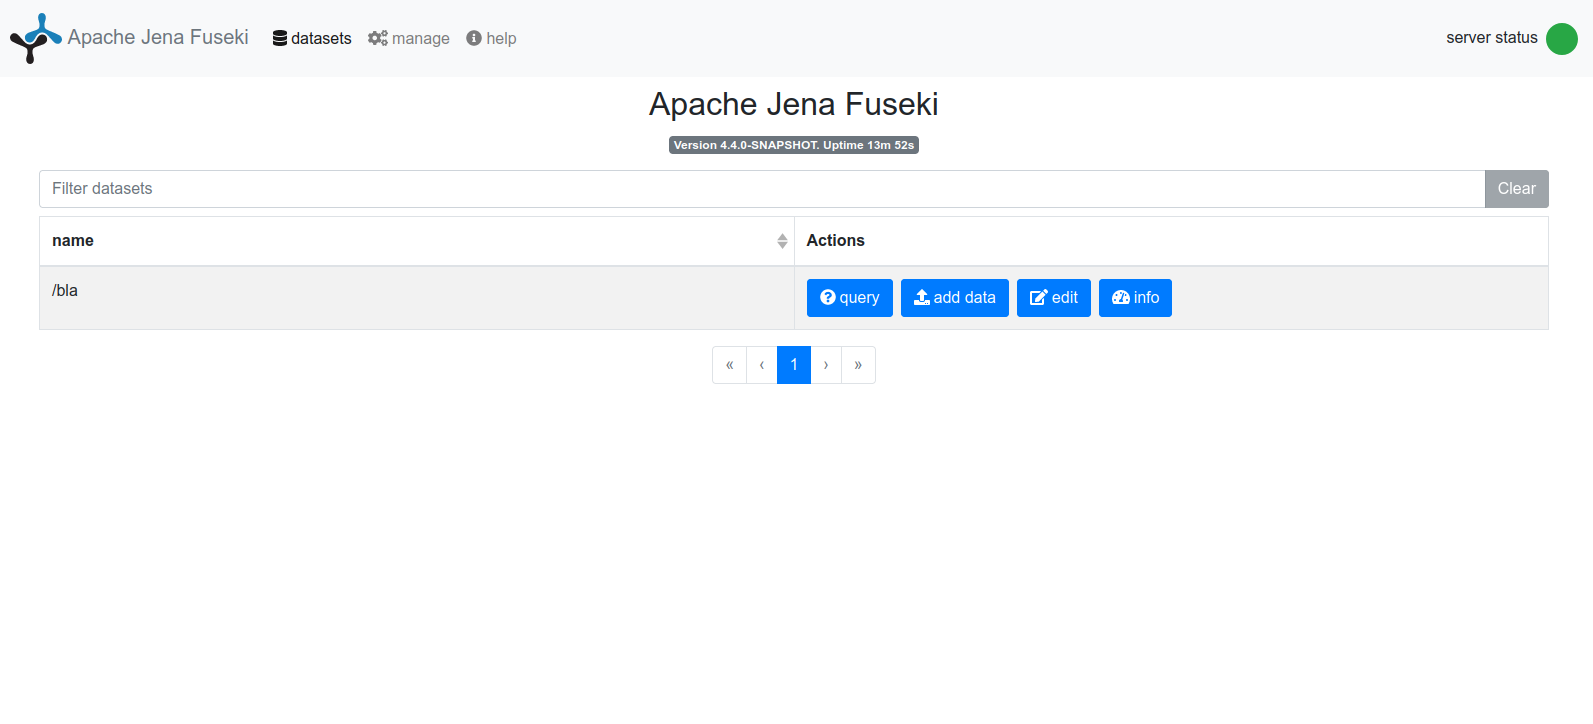Image resolution: width=1593 pixels, height=724 pixels.
Task: Open the help menu
Action: point(491,38)
